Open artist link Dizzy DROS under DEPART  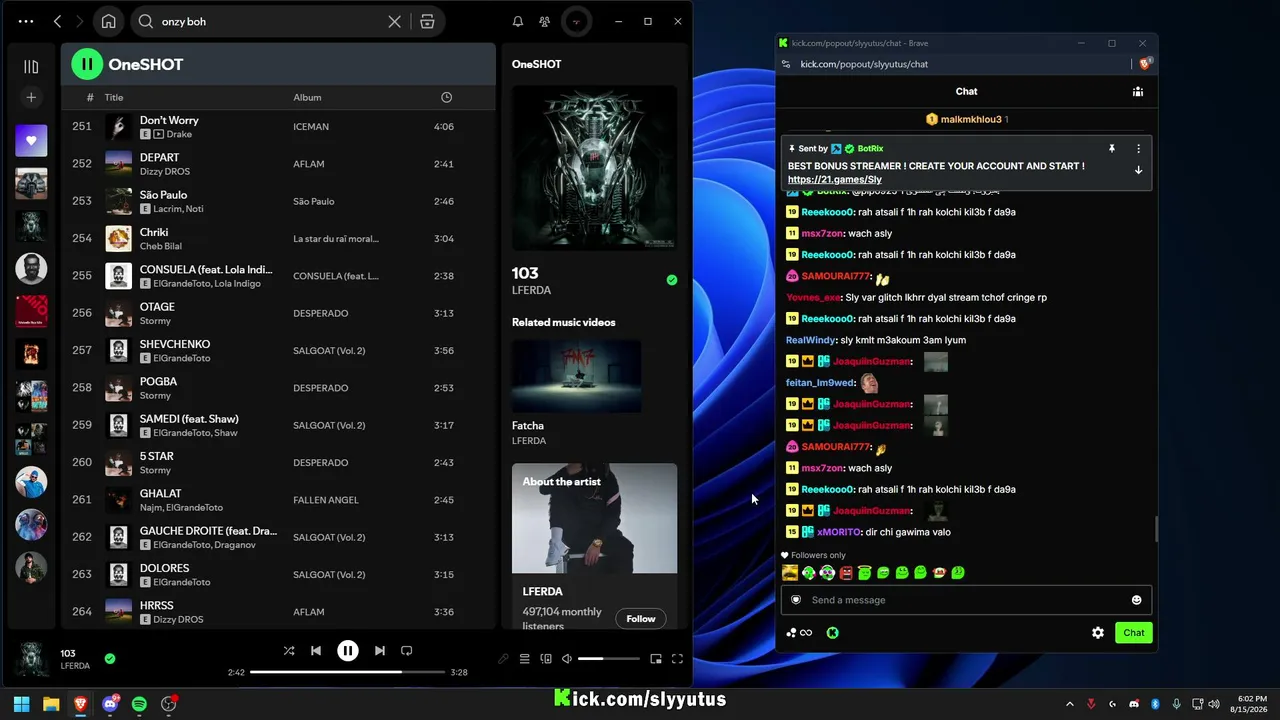(x=165, y=171)
